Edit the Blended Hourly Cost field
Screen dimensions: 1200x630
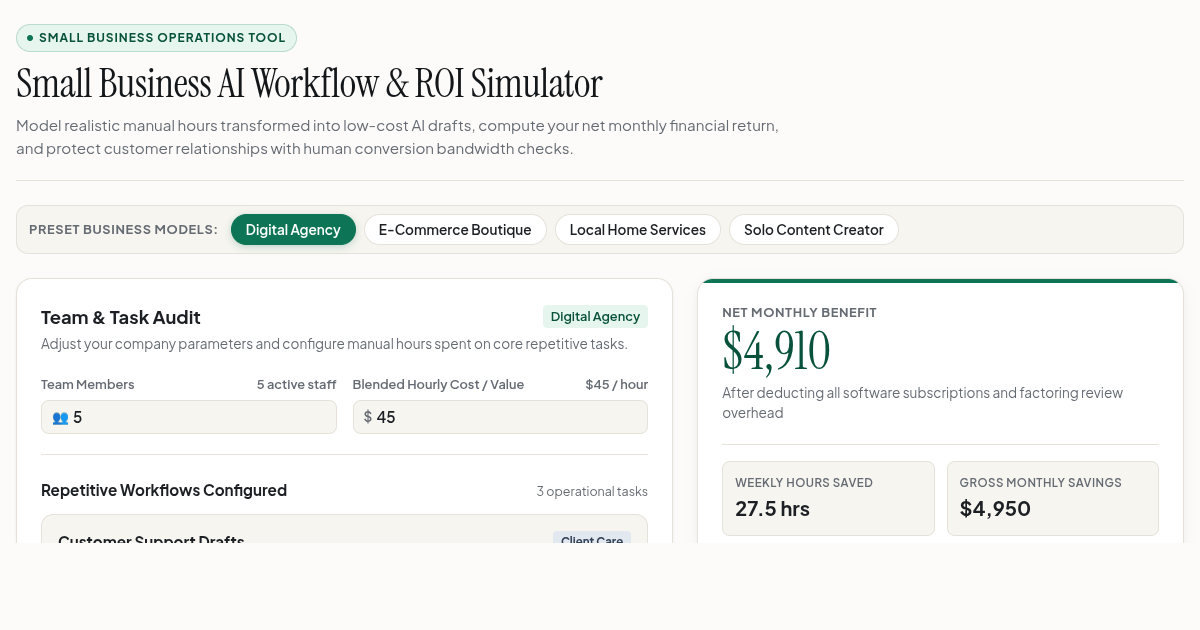click(500, 417)
